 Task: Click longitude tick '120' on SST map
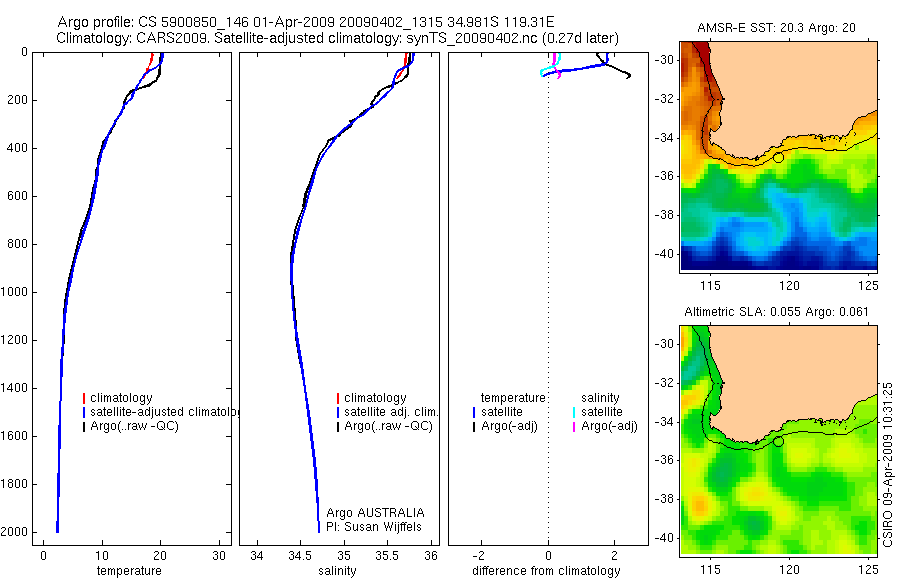[x=790, y=285]
